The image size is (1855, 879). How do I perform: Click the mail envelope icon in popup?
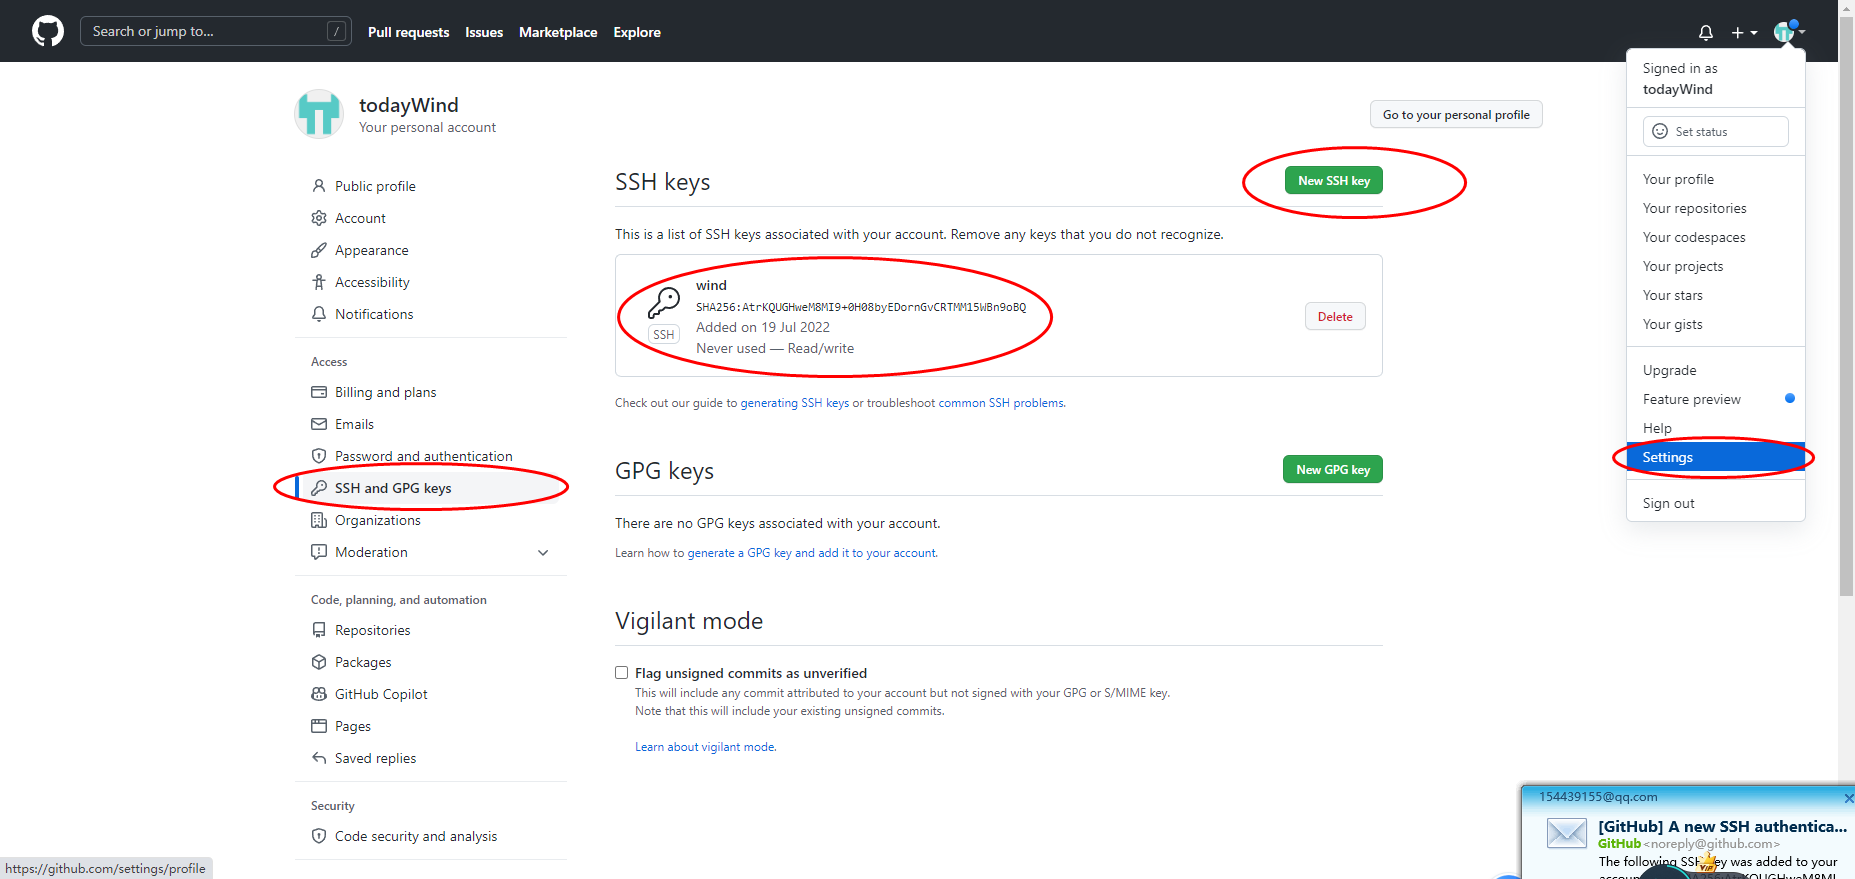pos(1566,833)
